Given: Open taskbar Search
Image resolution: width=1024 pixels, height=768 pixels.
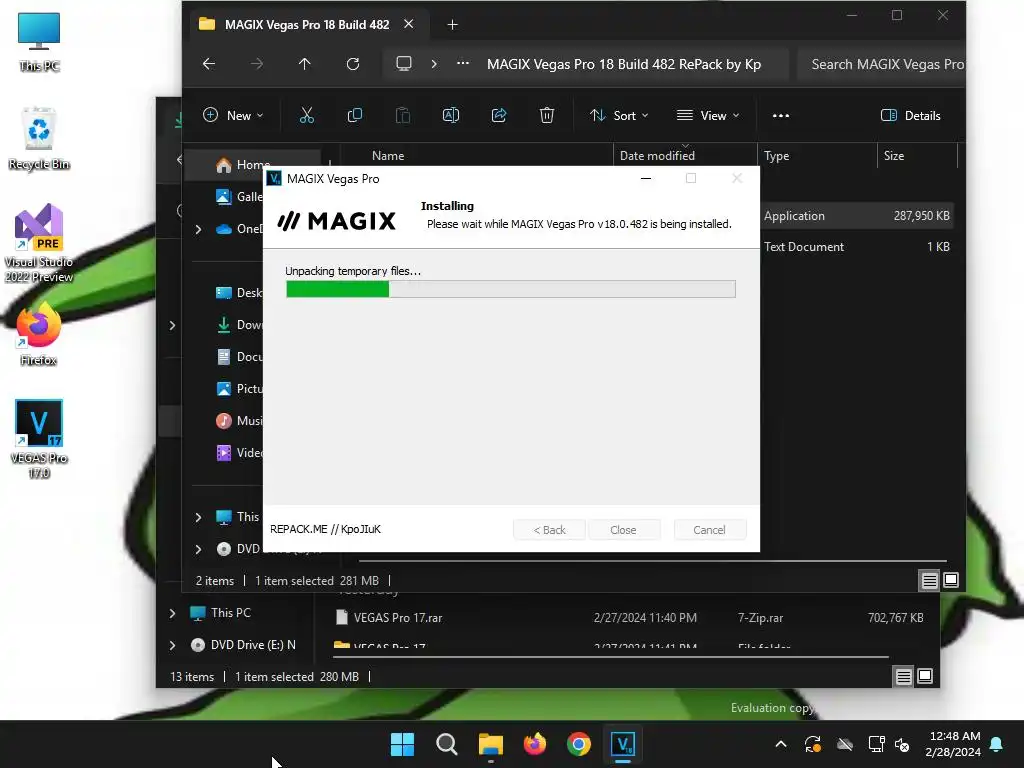Looking at the screenshot, I should 447,744.
